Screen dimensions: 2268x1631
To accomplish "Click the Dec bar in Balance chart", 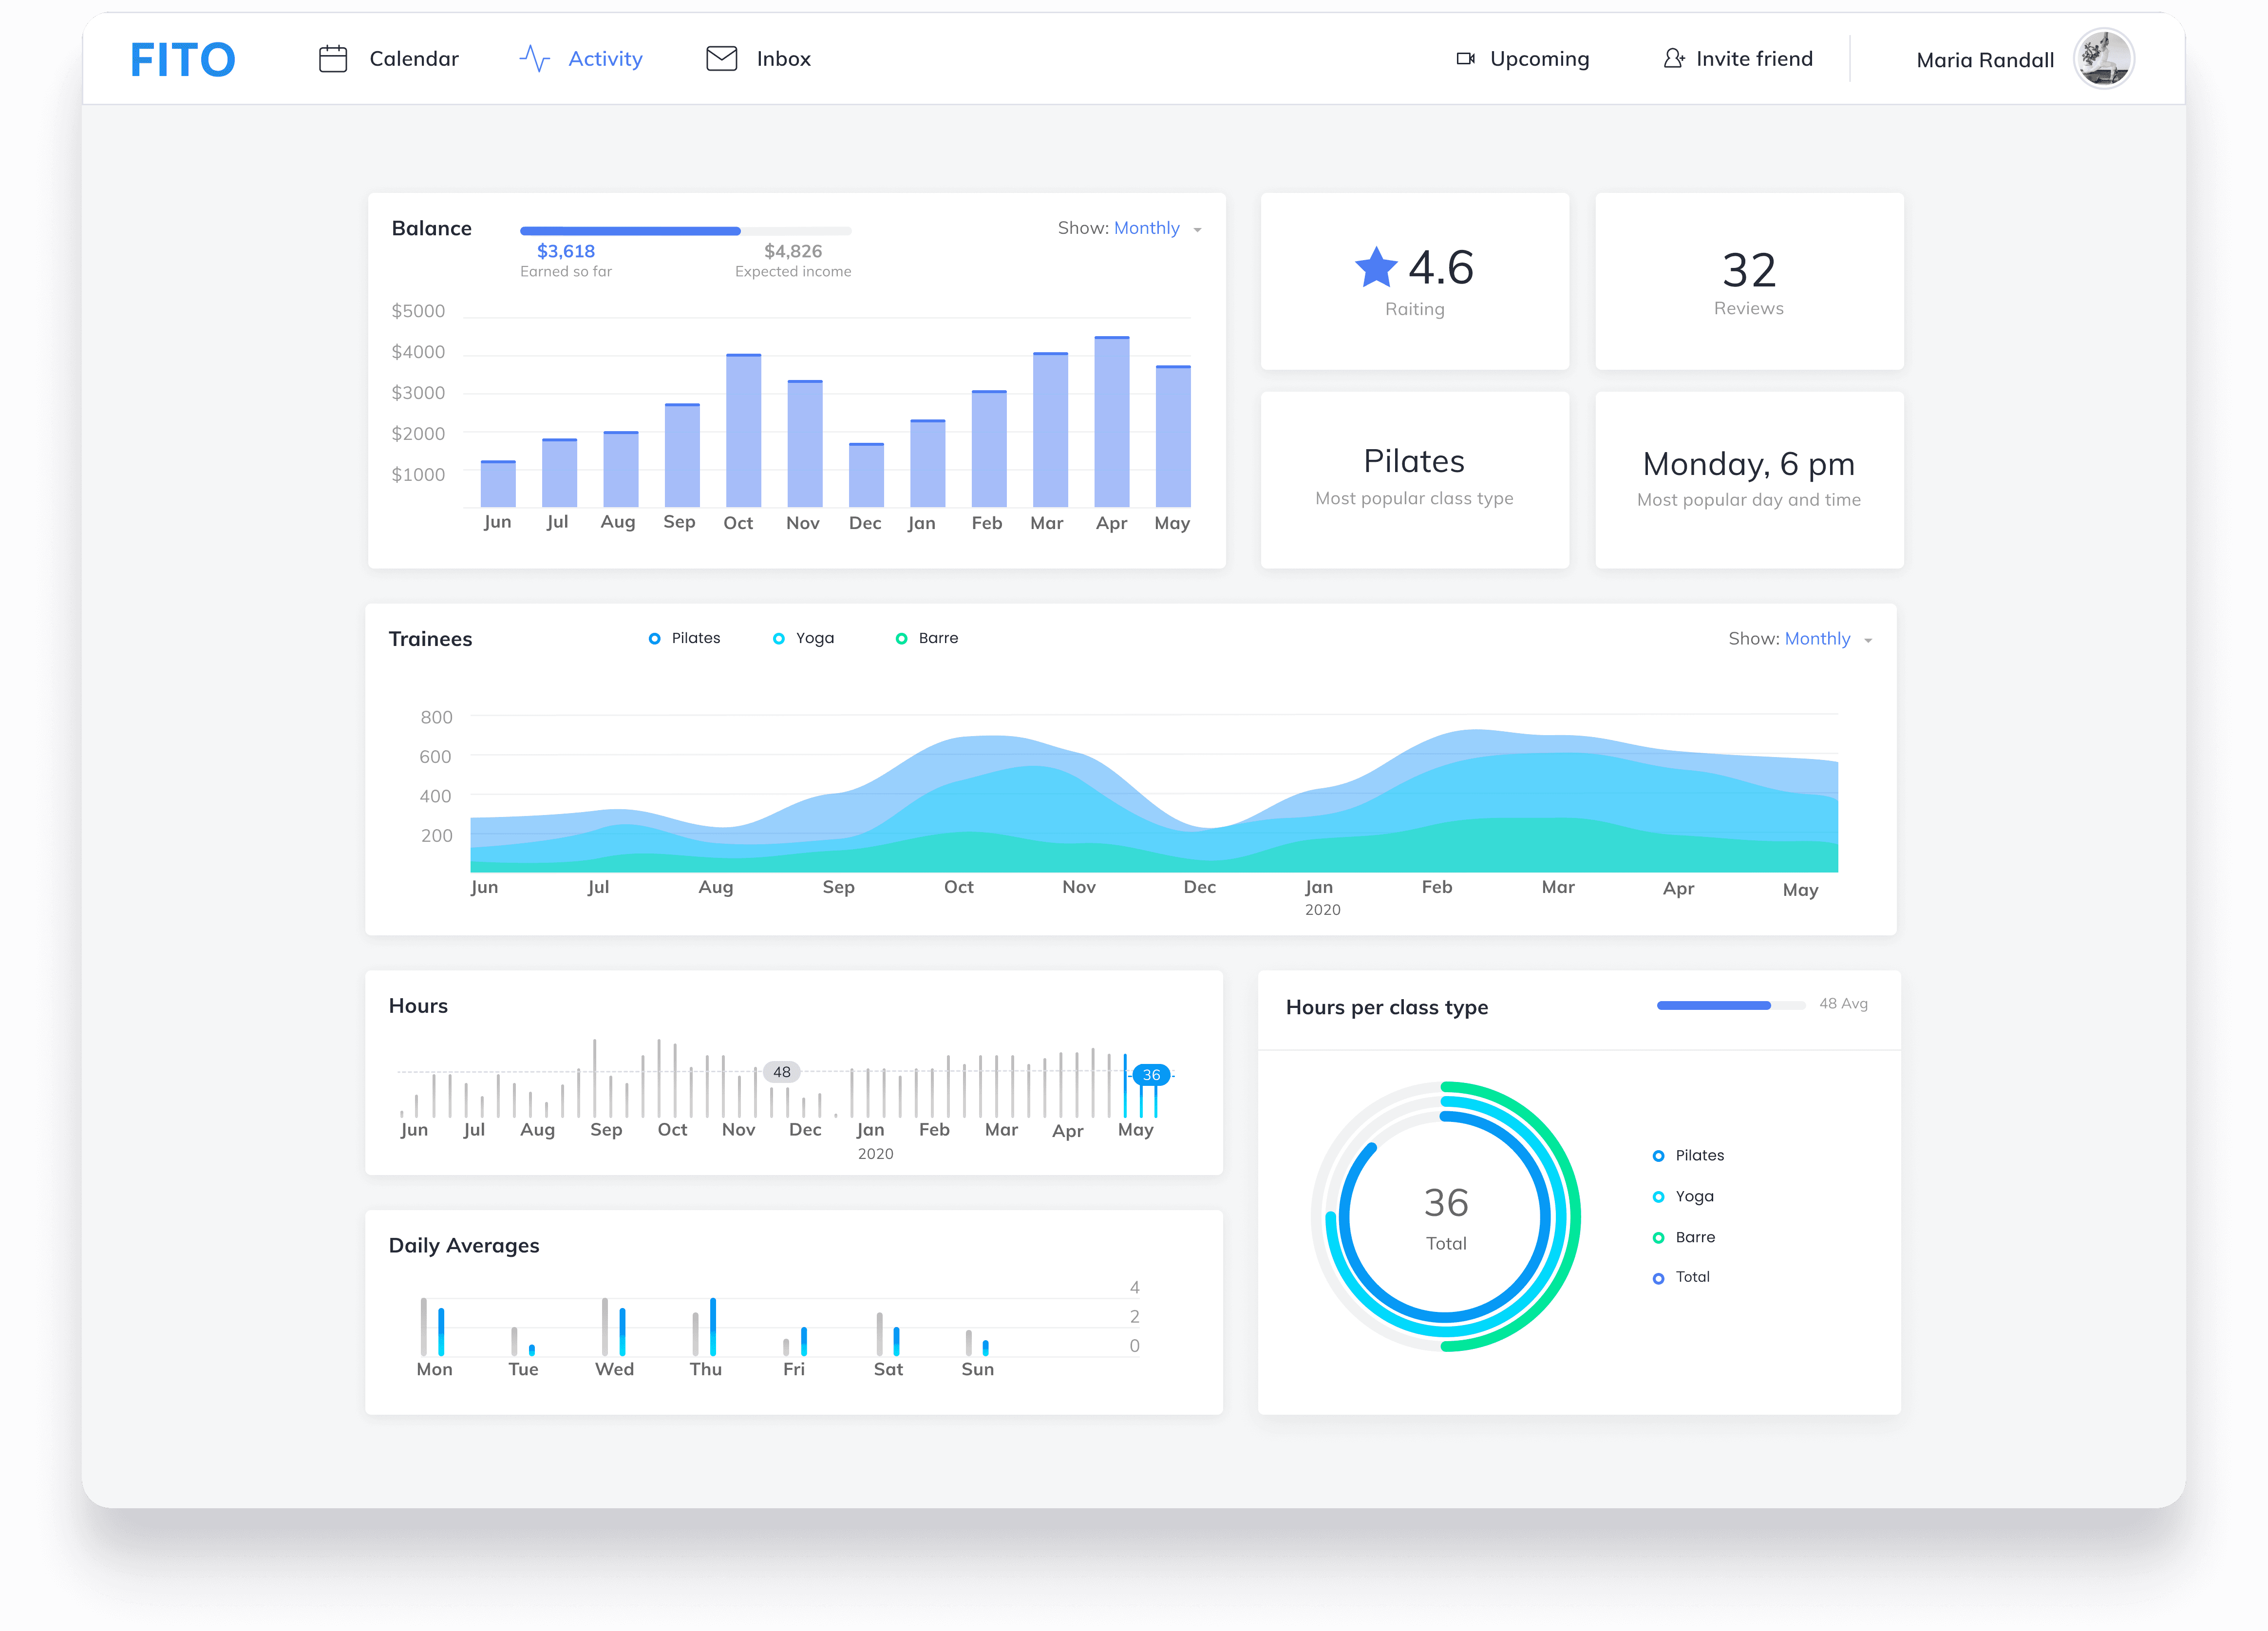I will [866, 475].
